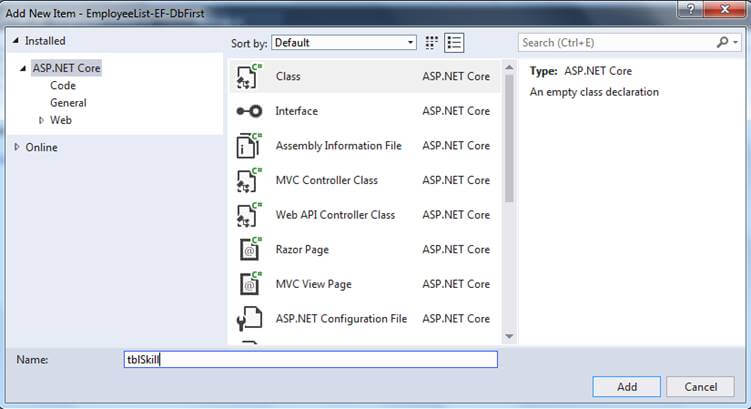Select the Razor Page template icon

coord(250,249)
